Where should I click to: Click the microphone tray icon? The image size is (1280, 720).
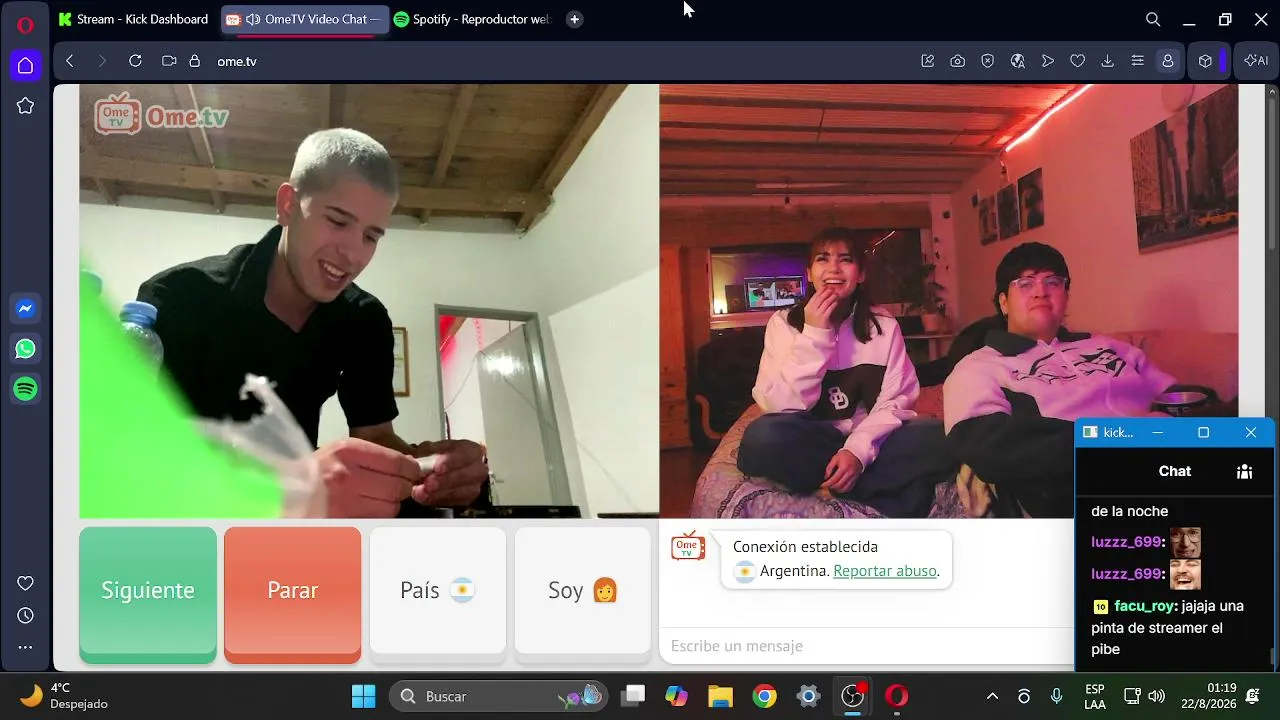[1056, 696]
